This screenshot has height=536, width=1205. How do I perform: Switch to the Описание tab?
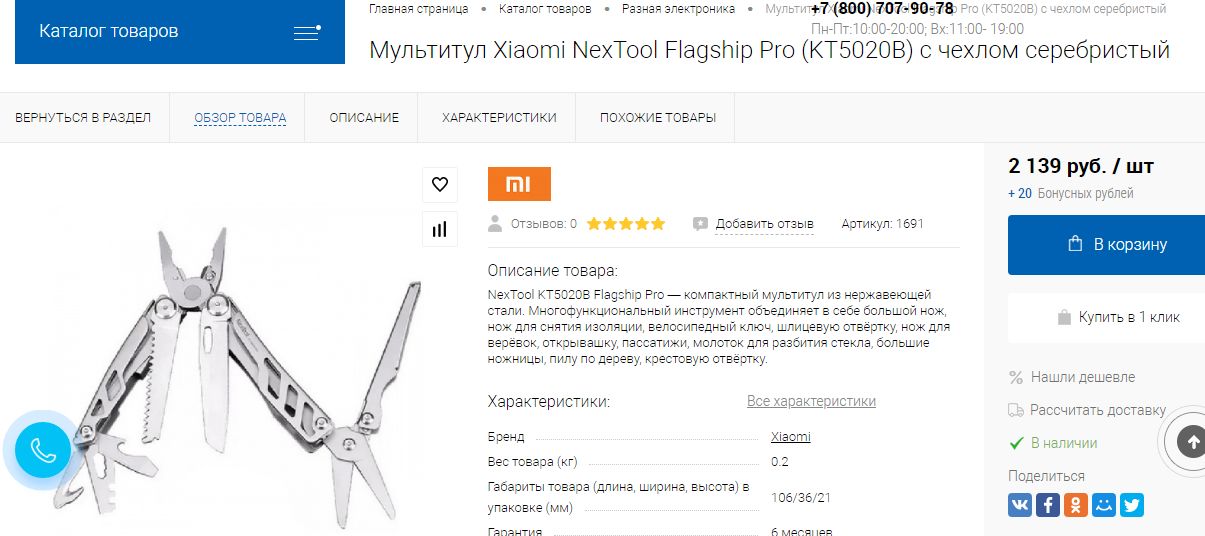(364, 118)
